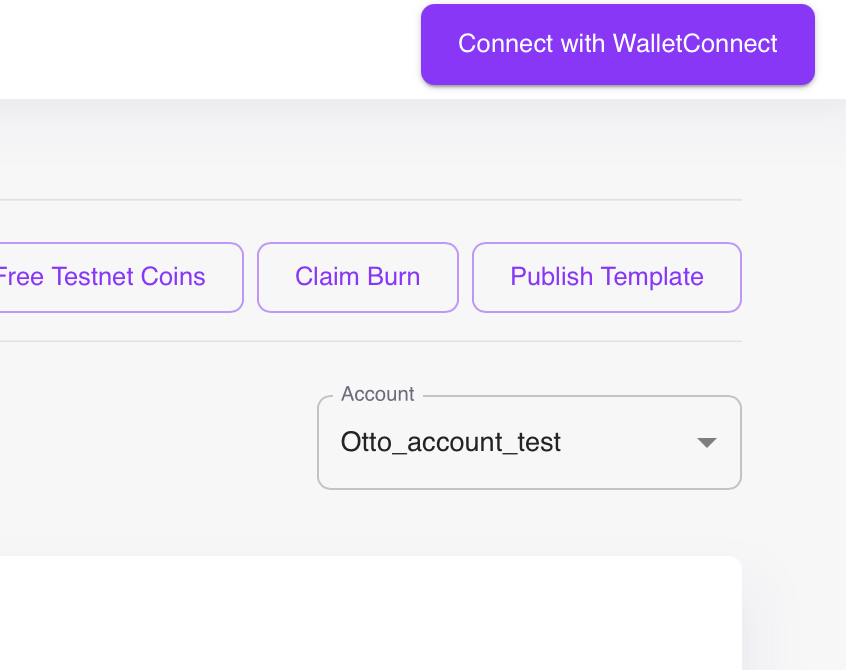The width and height of the screenshot is (846, 670).
Task: Select the Publish Template button
Action: [607, 277]
